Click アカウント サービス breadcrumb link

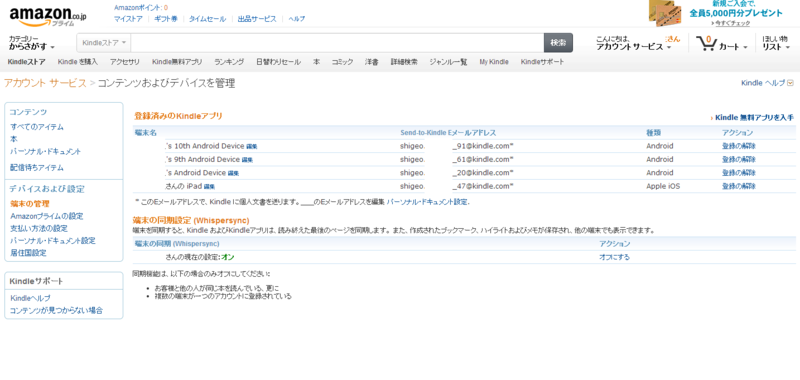(45, 83)
